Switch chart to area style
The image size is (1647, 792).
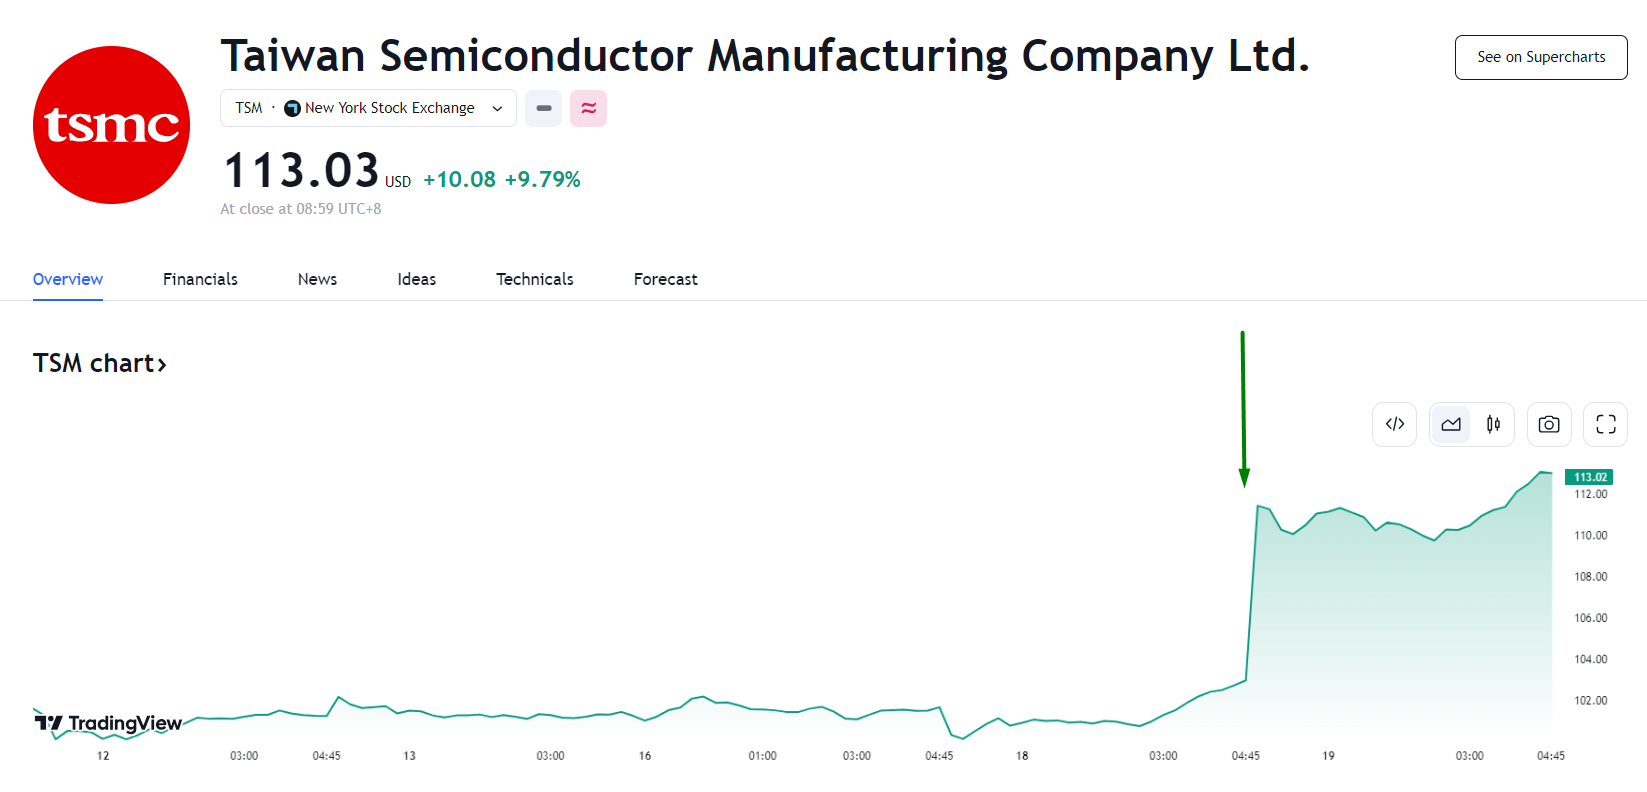click(1451, 424)
